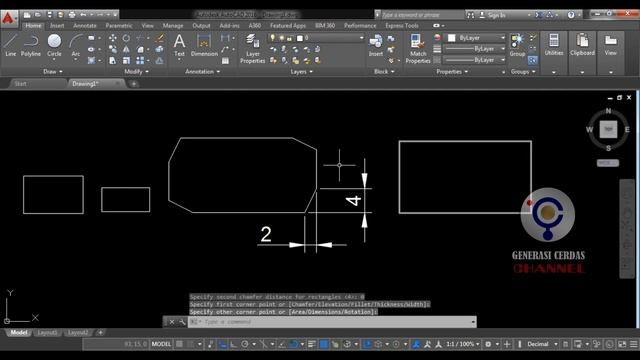Toggle lineweight display in status bar
The width and height of the screenshot is (640, 360).
[x=312, y=344]
